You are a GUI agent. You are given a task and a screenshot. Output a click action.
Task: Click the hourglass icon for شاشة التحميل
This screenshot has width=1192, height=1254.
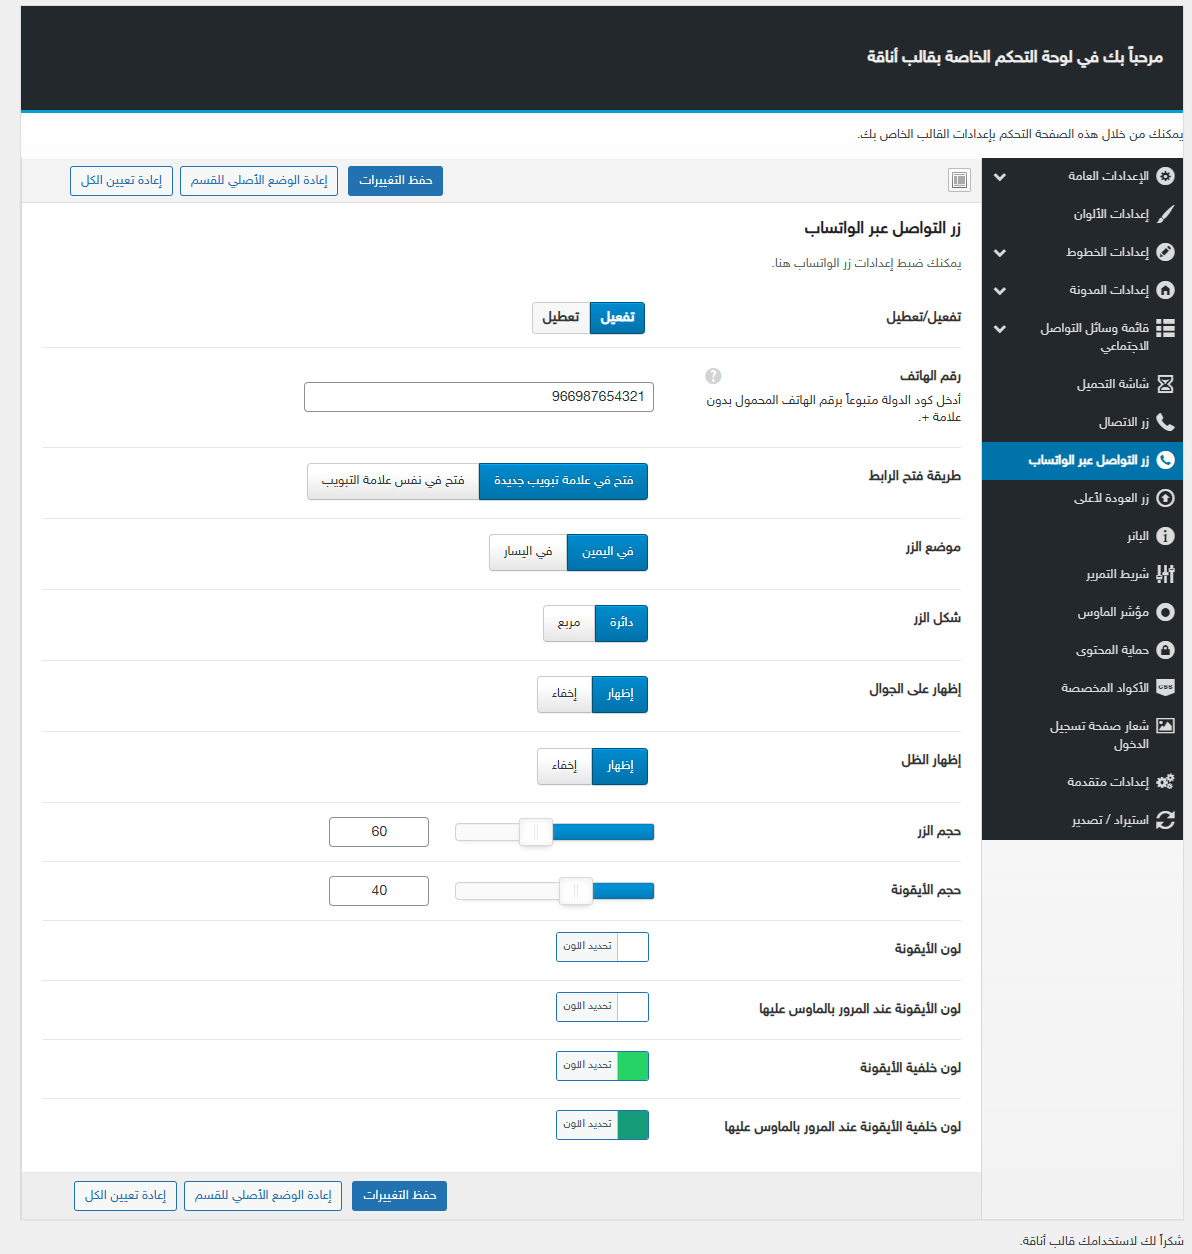pyautogui.click(x=1165, y=384)
